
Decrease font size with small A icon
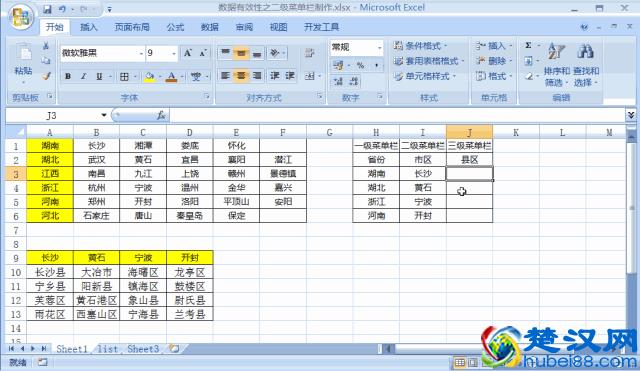(x=203, y=53)
